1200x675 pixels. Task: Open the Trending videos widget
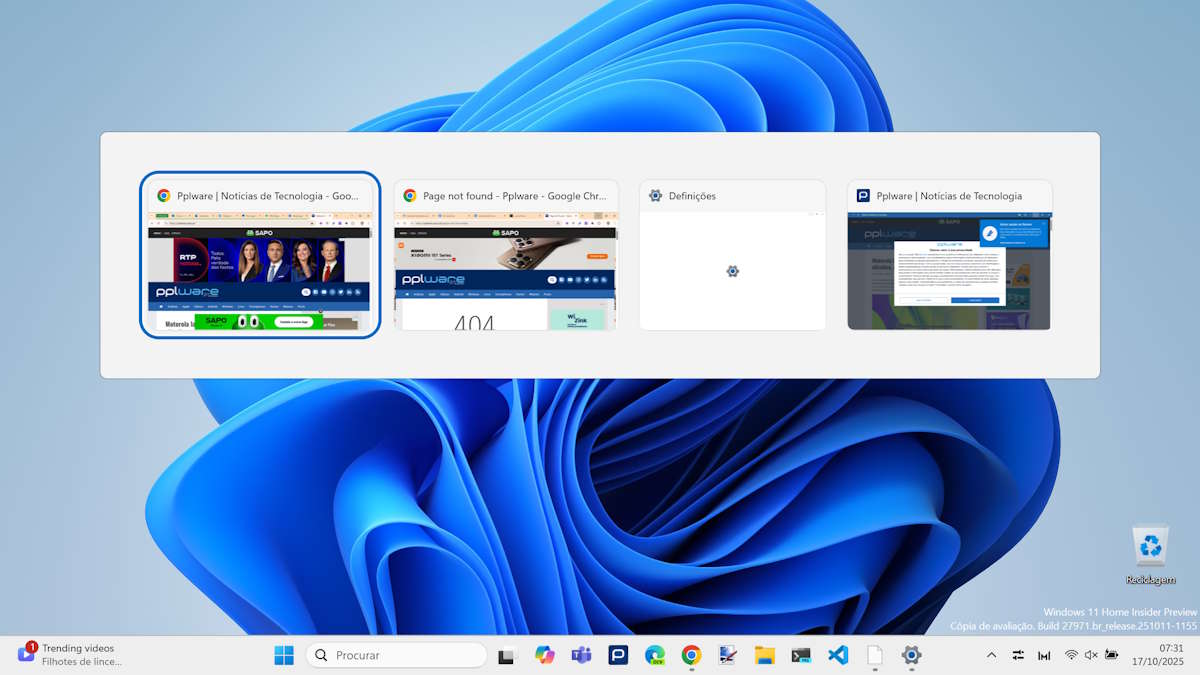click(70, 655)
